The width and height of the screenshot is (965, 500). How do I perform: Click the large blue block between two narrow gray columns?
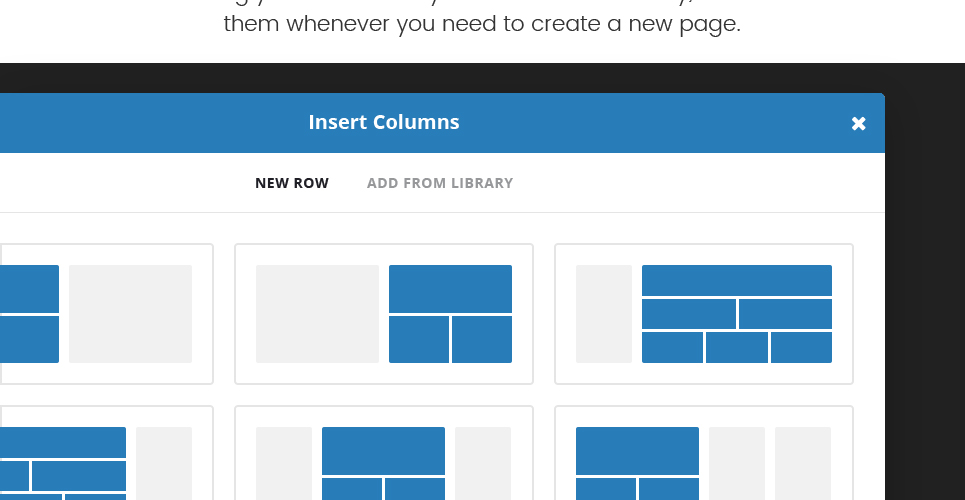coord(383,451)
